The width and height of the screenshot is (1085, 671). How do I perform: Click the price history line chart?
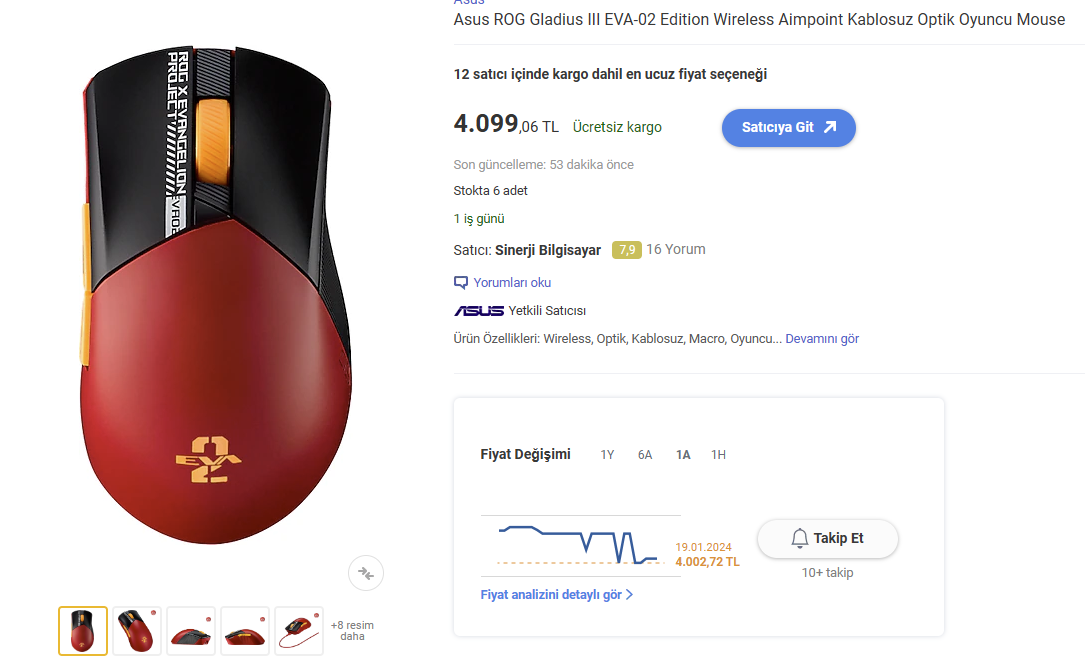pyautogui.click(x=578, y=545)
